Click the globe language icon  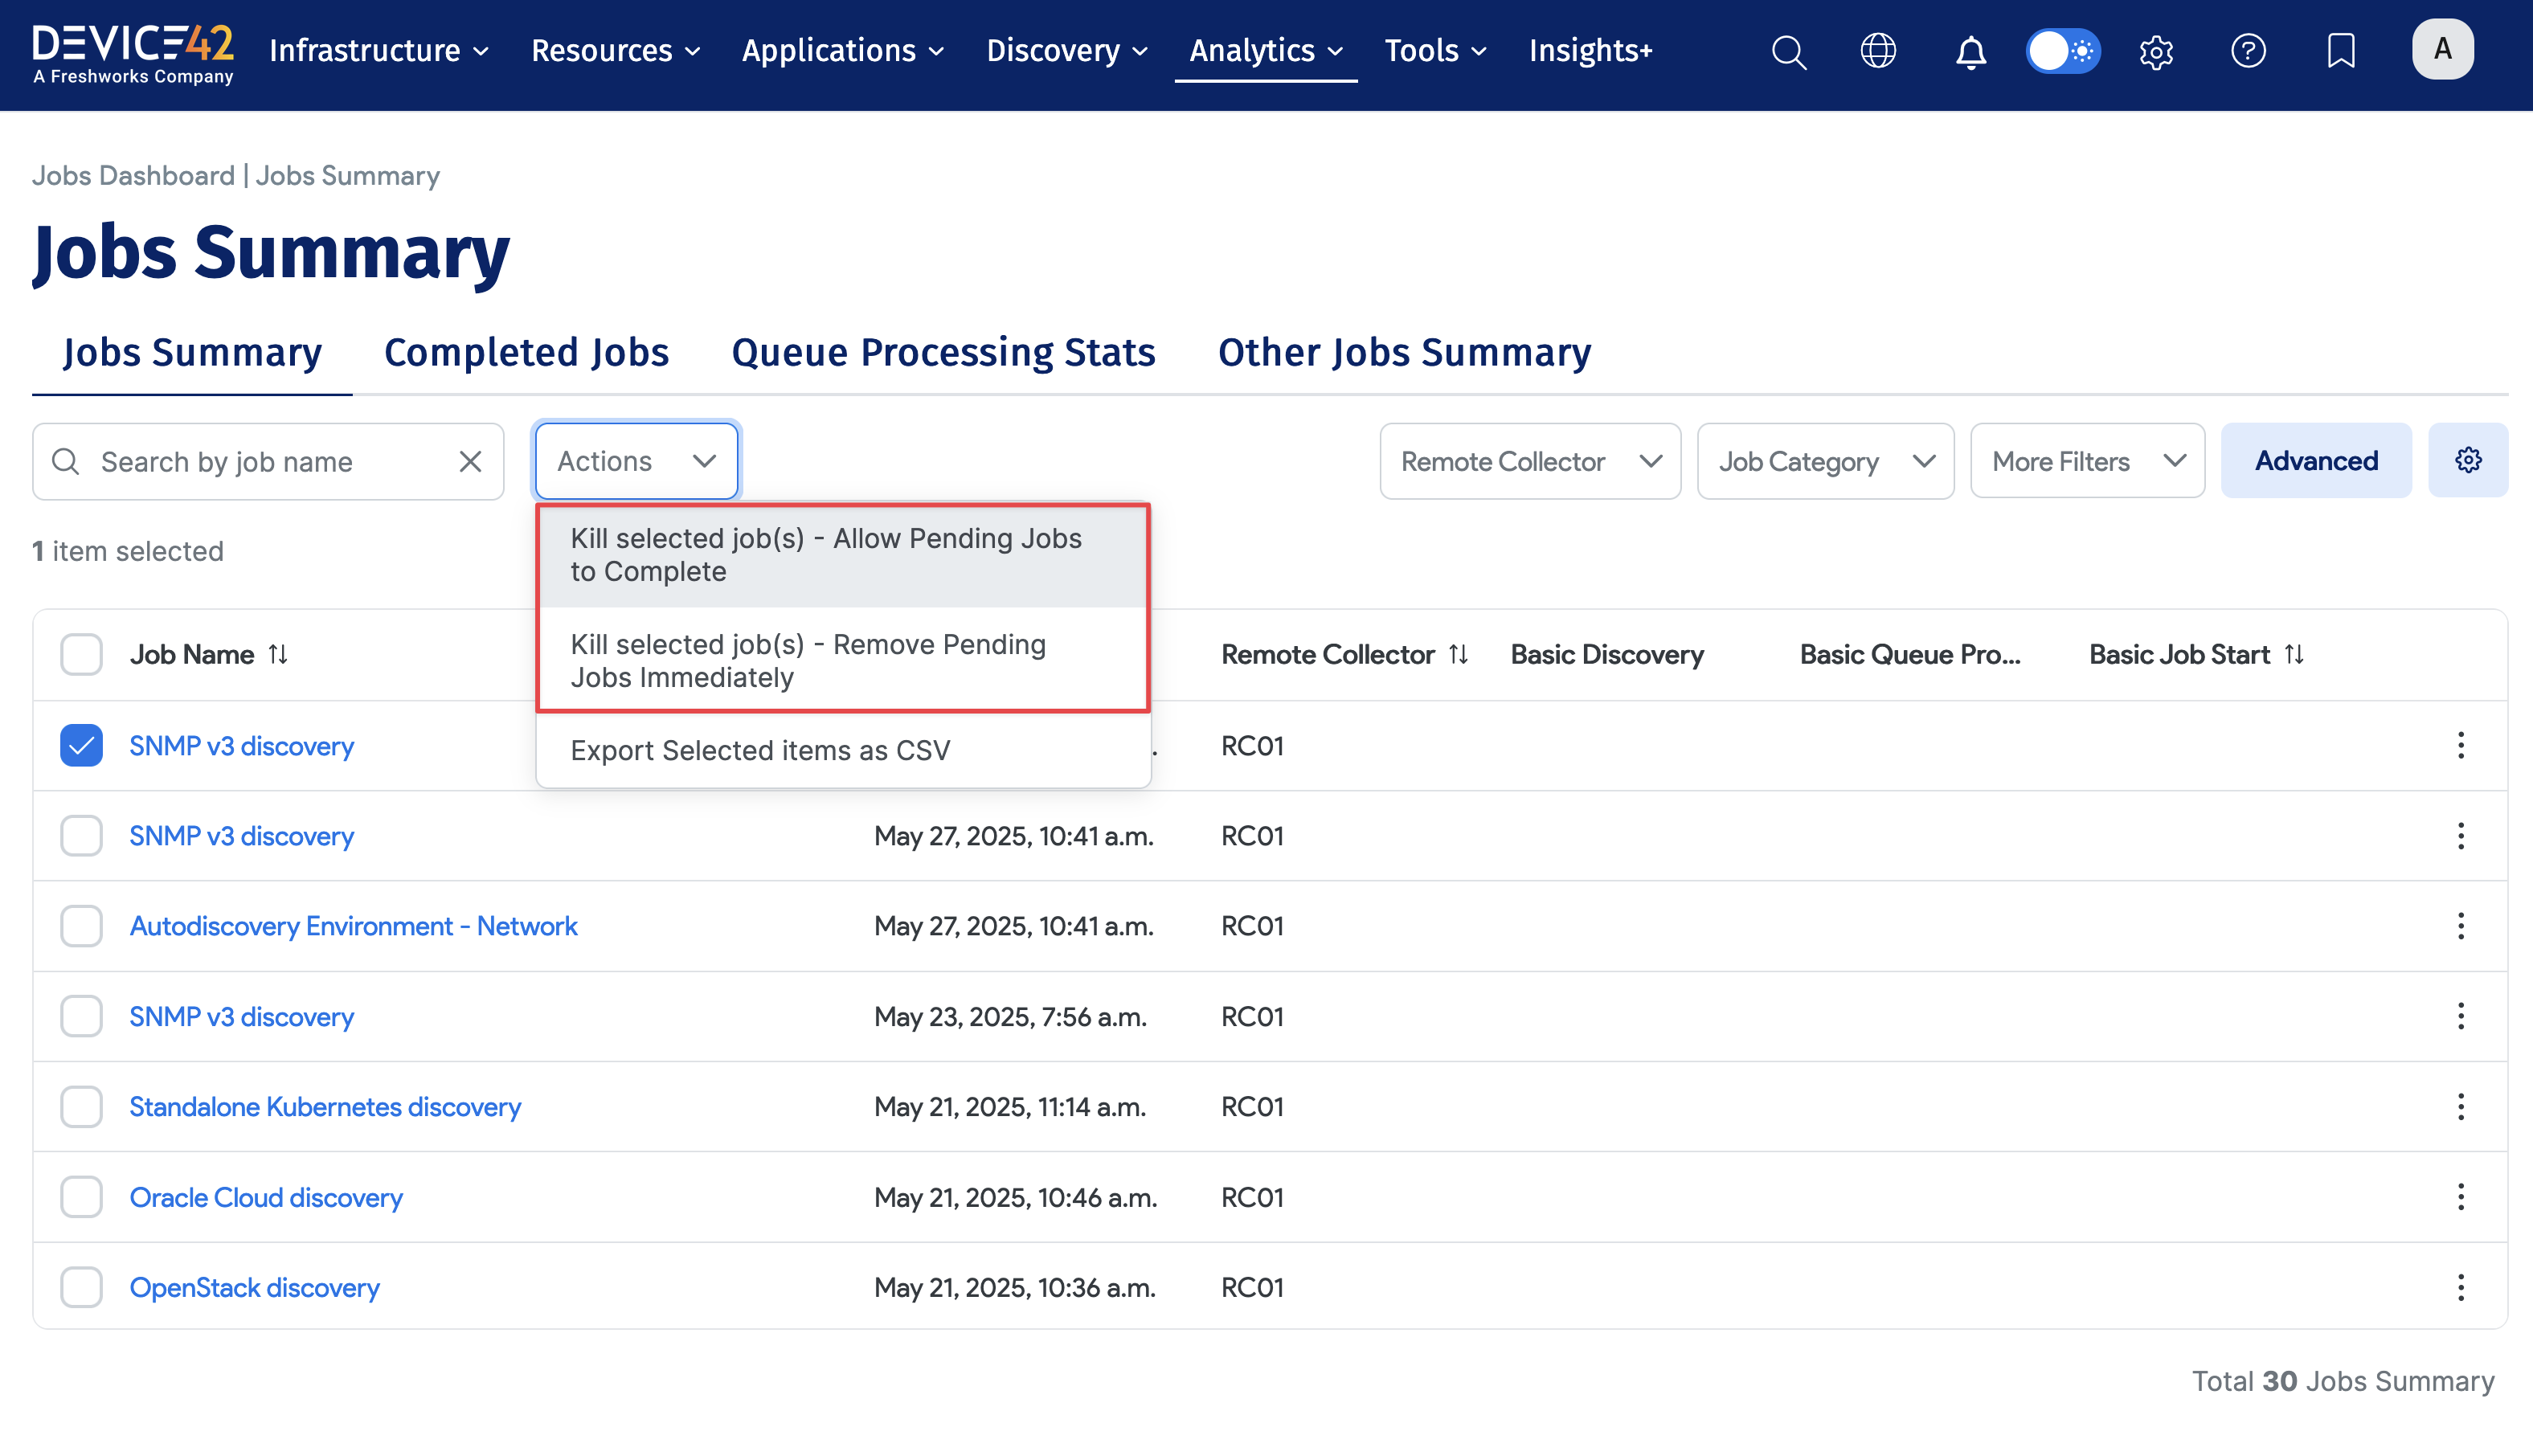pyautogui.click(x=1878, y=51)
